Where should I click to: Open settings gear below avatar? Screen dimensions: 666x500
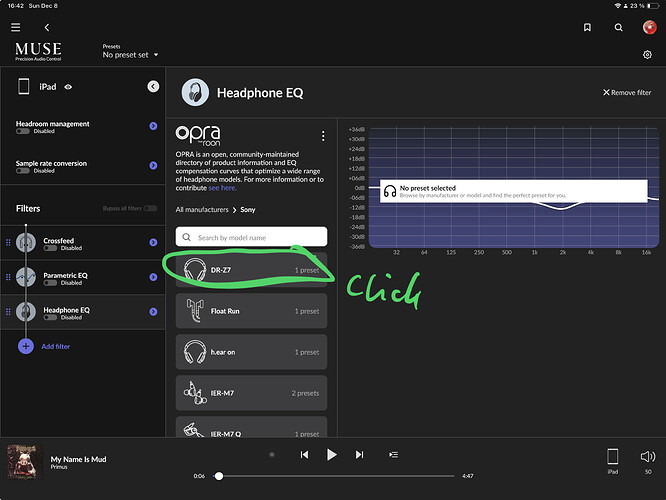[x=647, y=54]
